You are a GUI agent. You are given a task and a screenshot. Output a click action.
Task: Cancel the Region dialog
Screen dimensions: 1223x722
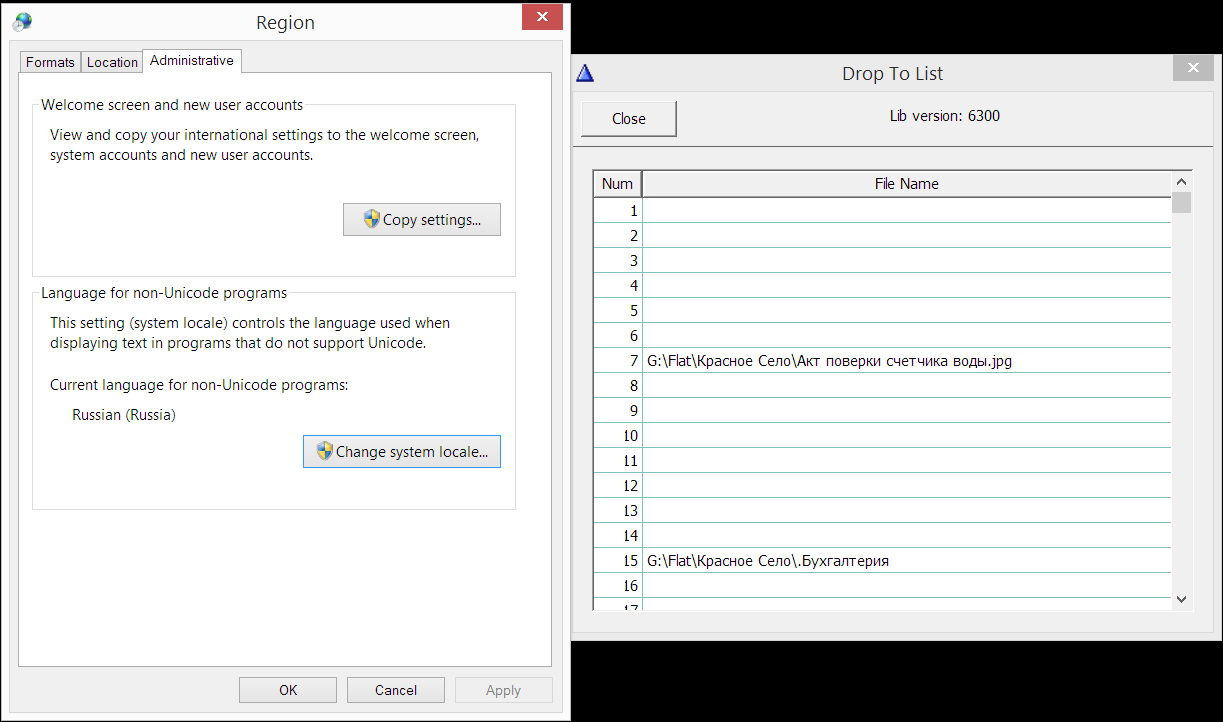[396, 690]
